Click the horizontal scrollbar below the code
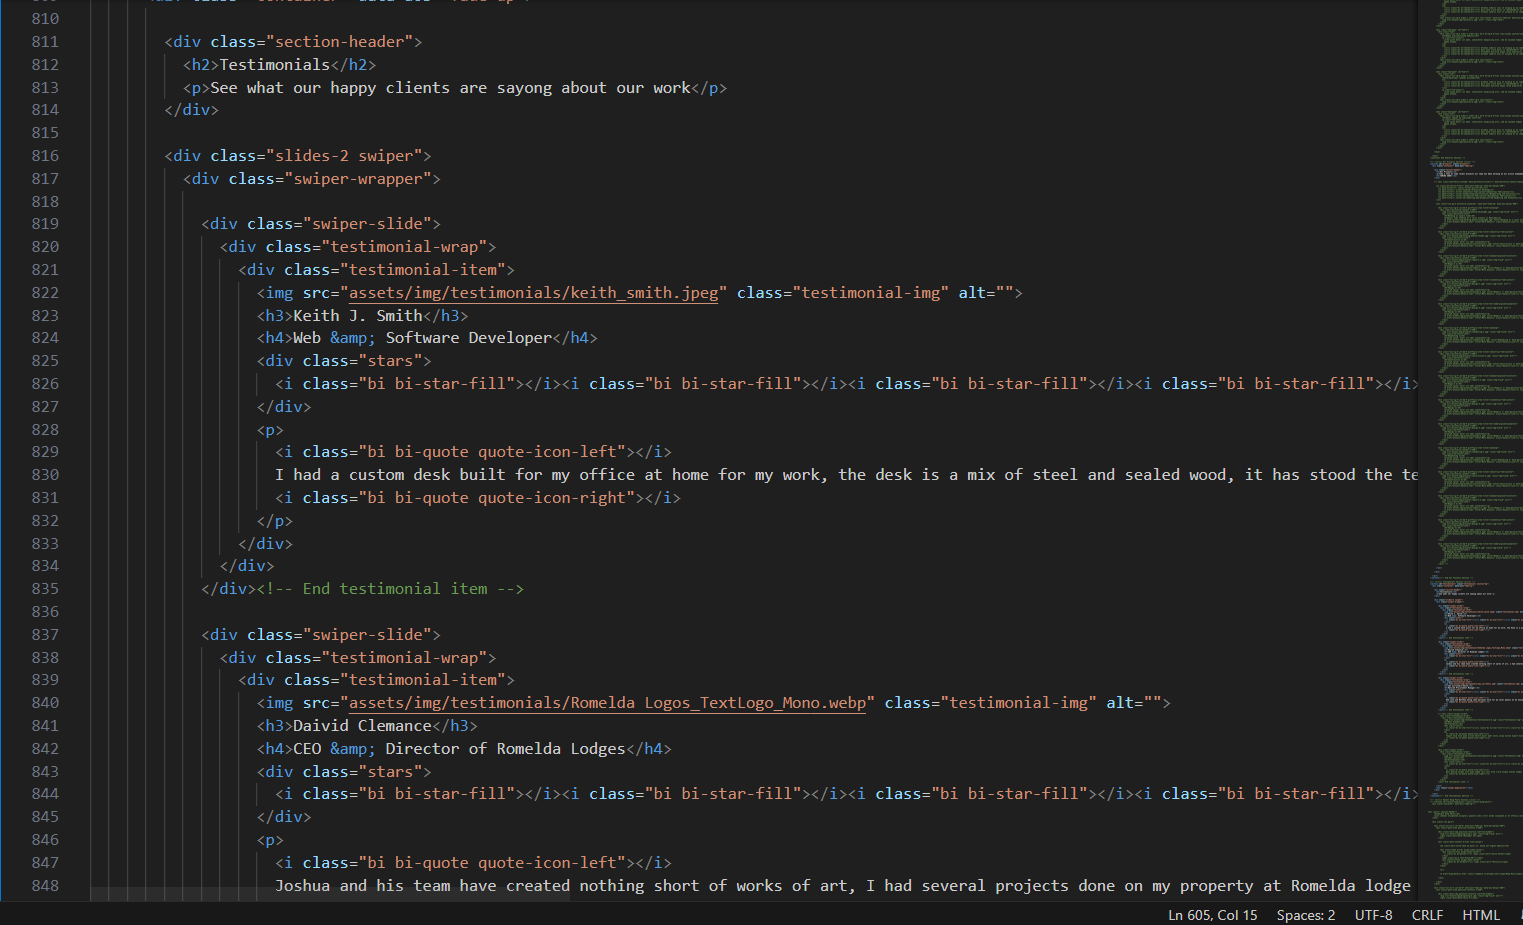Screen dimensions: 1523x925 (x=330, y=893)
